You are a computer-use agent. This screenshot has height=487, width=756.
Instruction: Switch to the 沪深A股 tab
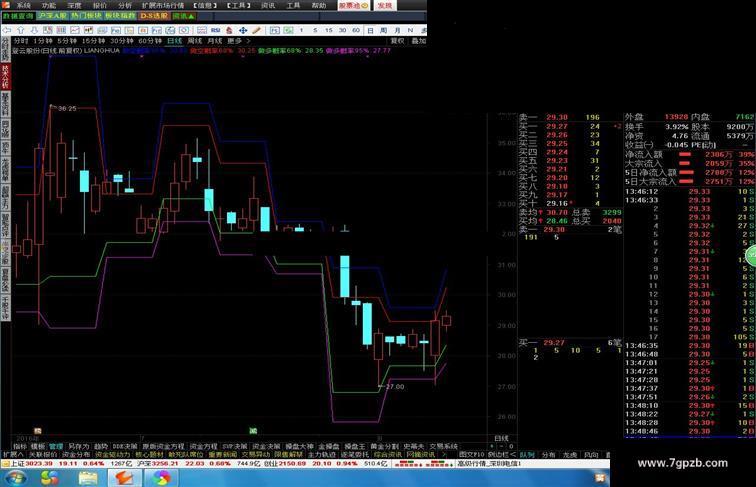pyautogui.click(x=53, y=16)
